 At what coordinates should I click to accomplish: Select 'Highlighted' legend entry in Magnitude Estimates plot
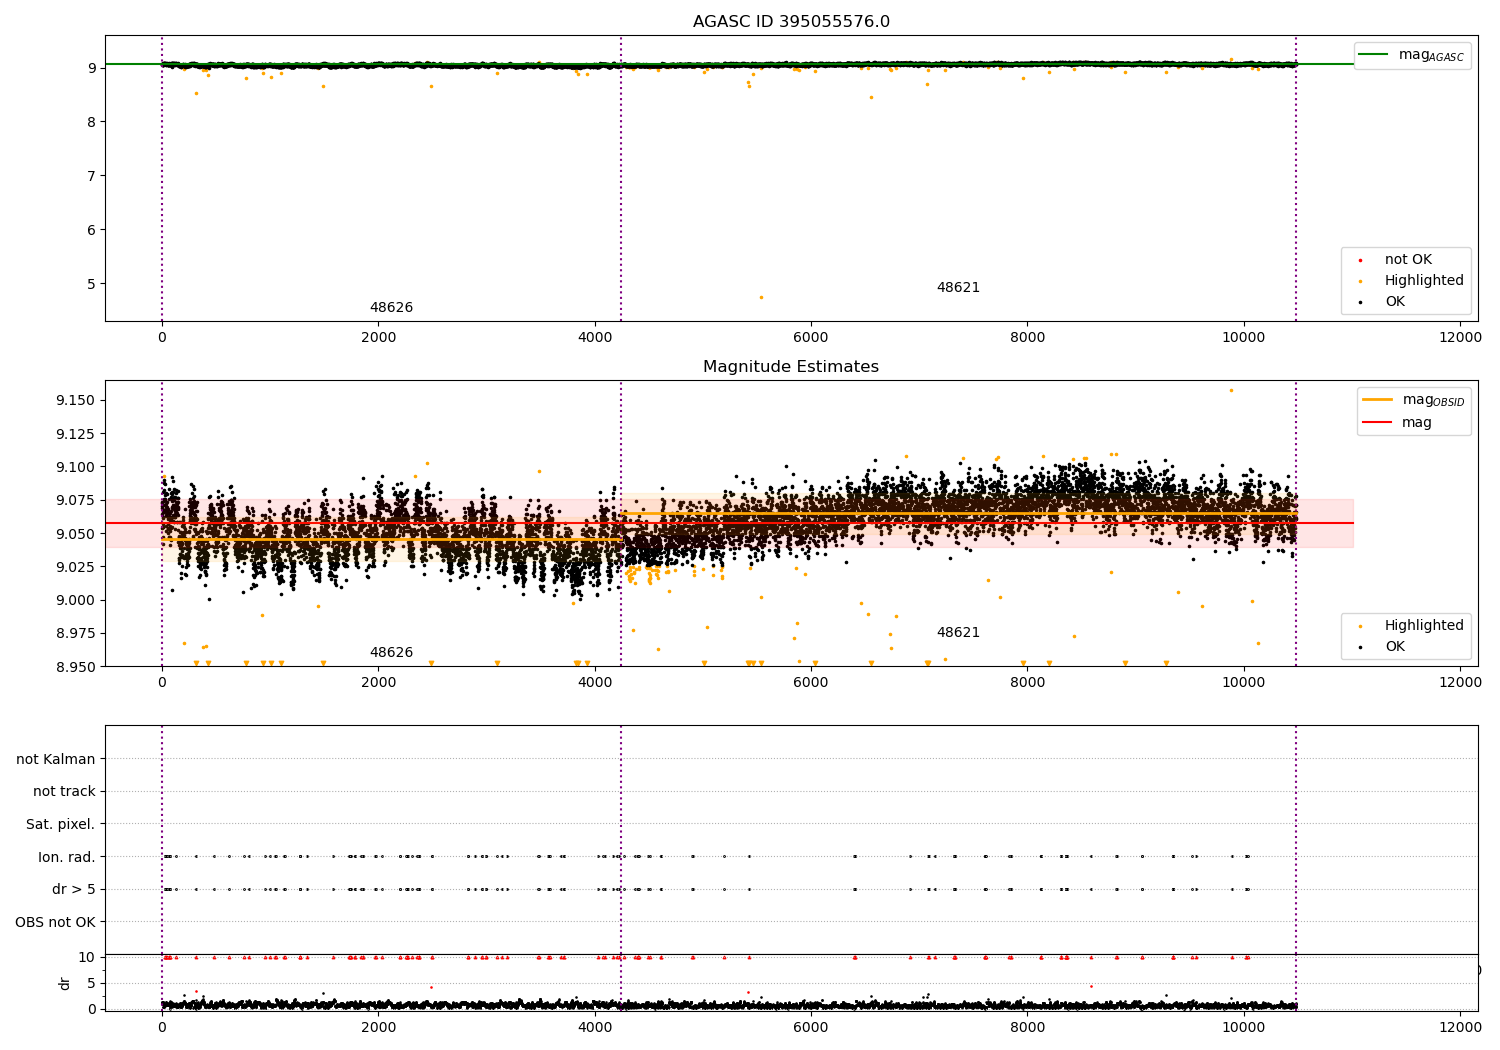click(1424, 625)
